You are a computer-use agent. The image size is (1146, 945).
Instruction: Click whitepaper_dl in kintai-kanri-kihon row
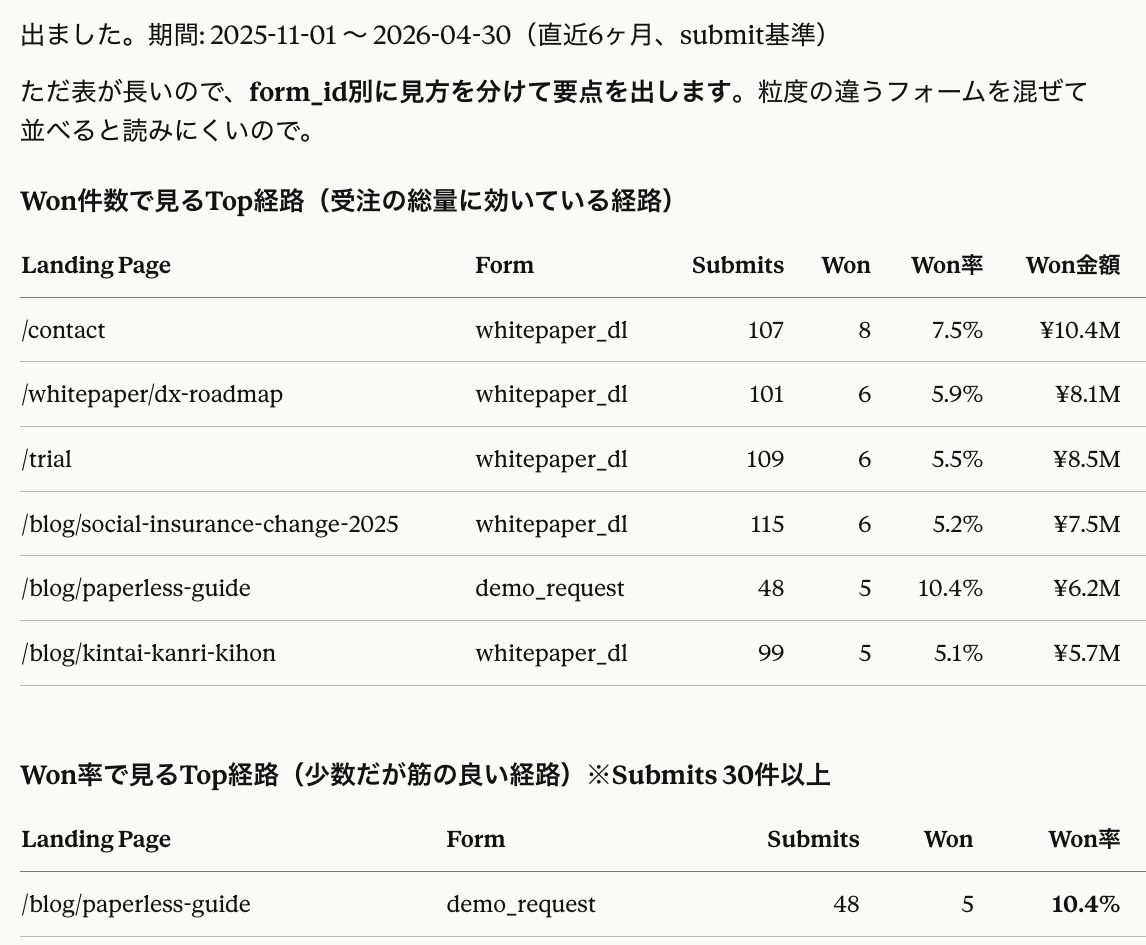click(x=551, y=653)
